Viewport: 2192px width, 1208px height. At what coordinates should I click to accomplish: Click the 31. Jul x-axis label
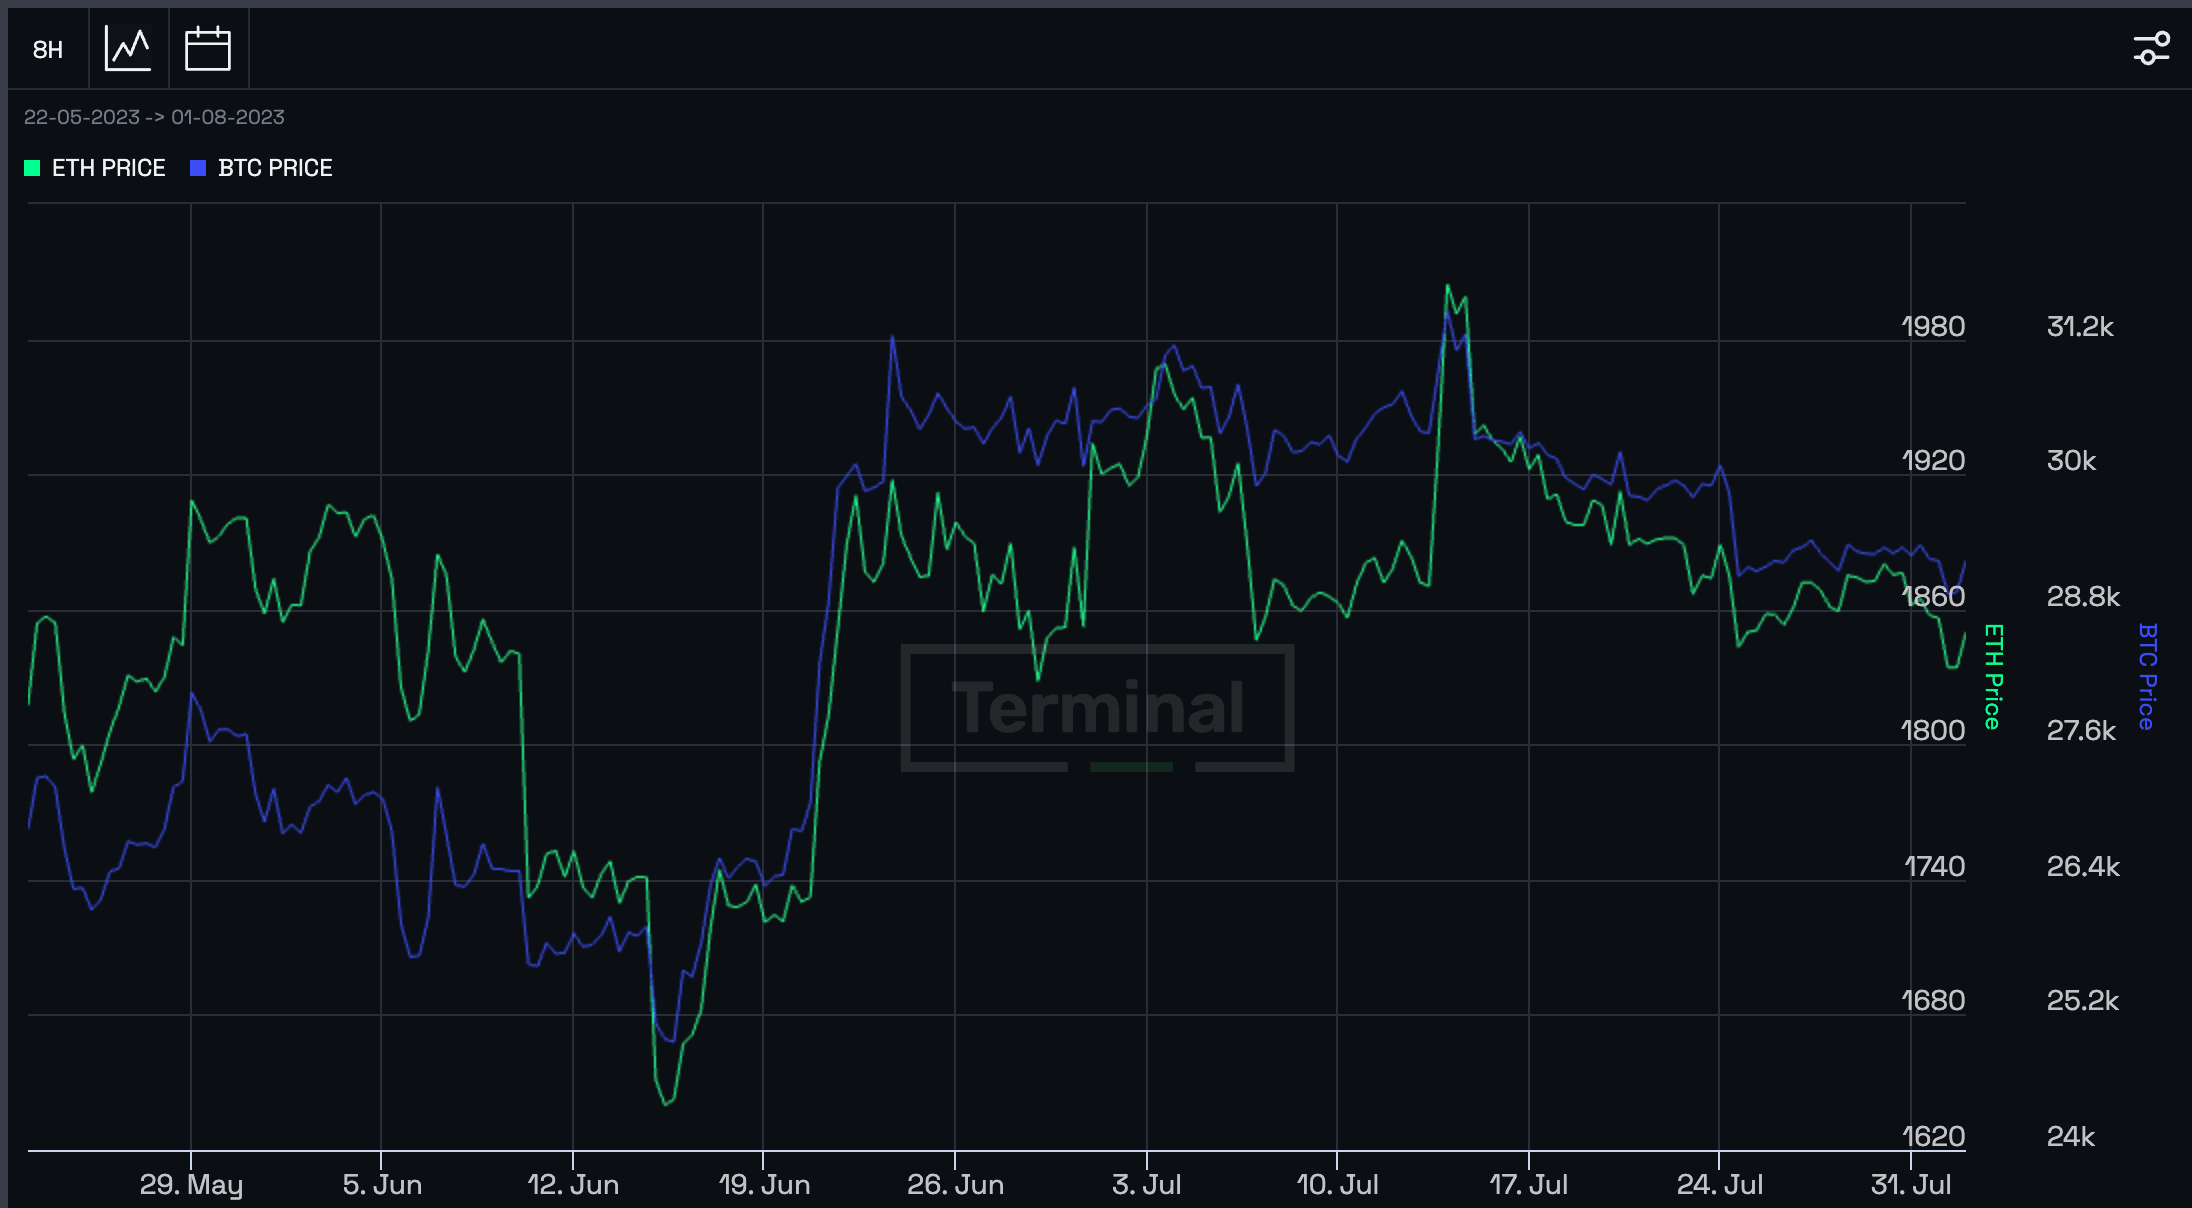pos(1911,1185)
